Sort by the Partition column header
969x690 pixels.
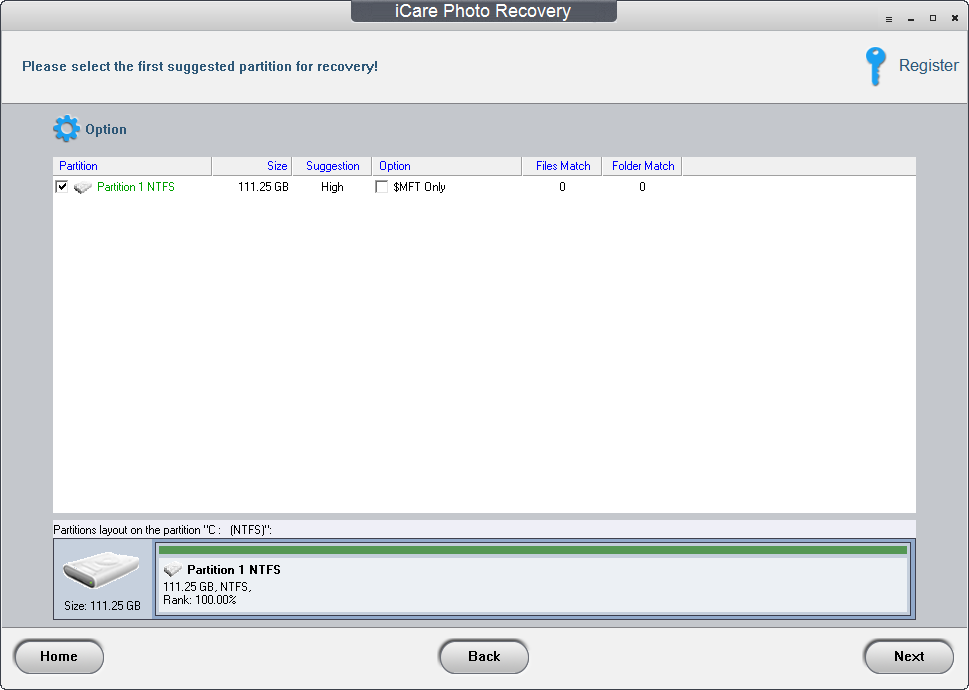[x=132, y=166]
